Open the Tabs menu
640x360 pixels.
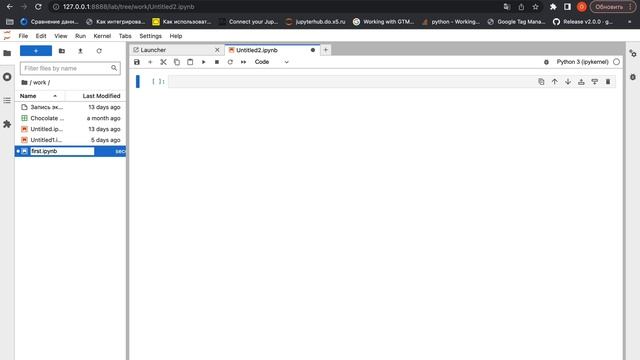coord(125,36)
